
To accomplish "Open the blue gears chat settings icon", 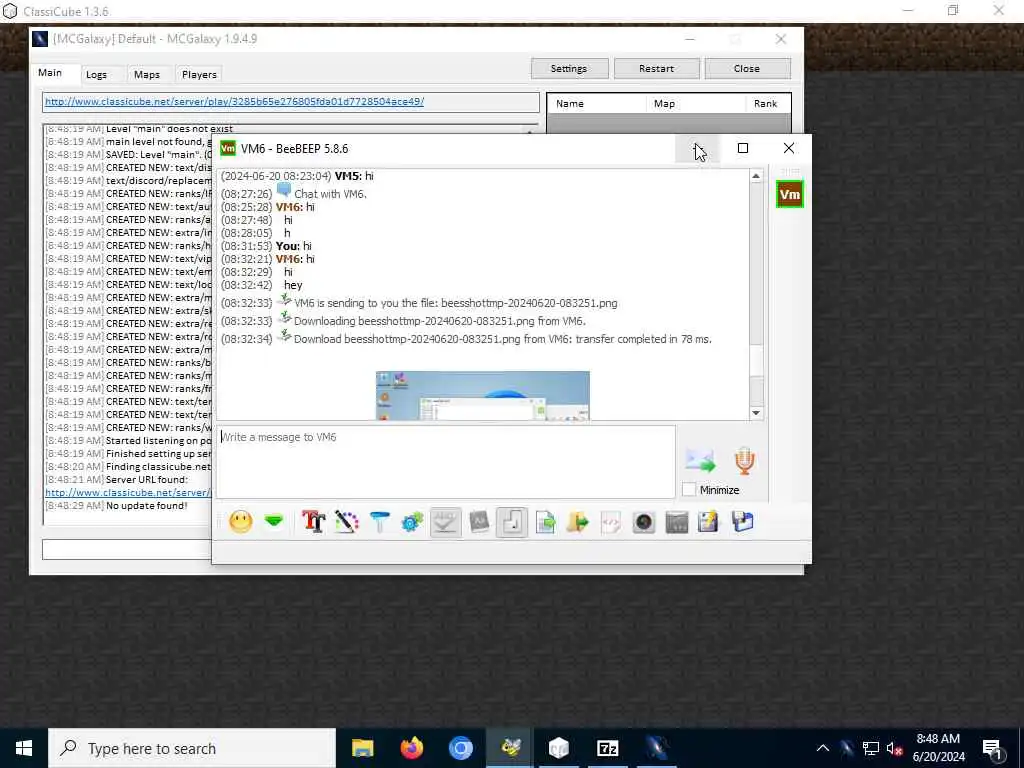I will [412, 522].
